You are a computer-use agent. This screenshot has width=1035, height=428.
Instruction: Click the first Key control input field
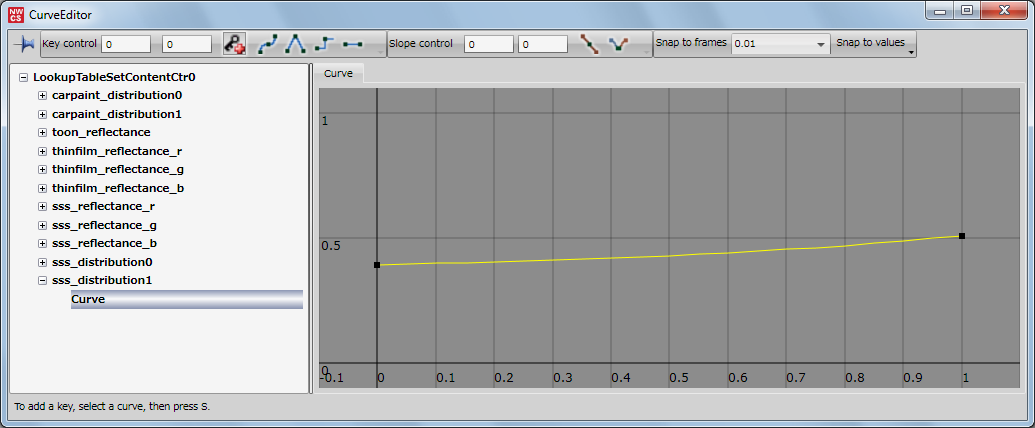126,44
